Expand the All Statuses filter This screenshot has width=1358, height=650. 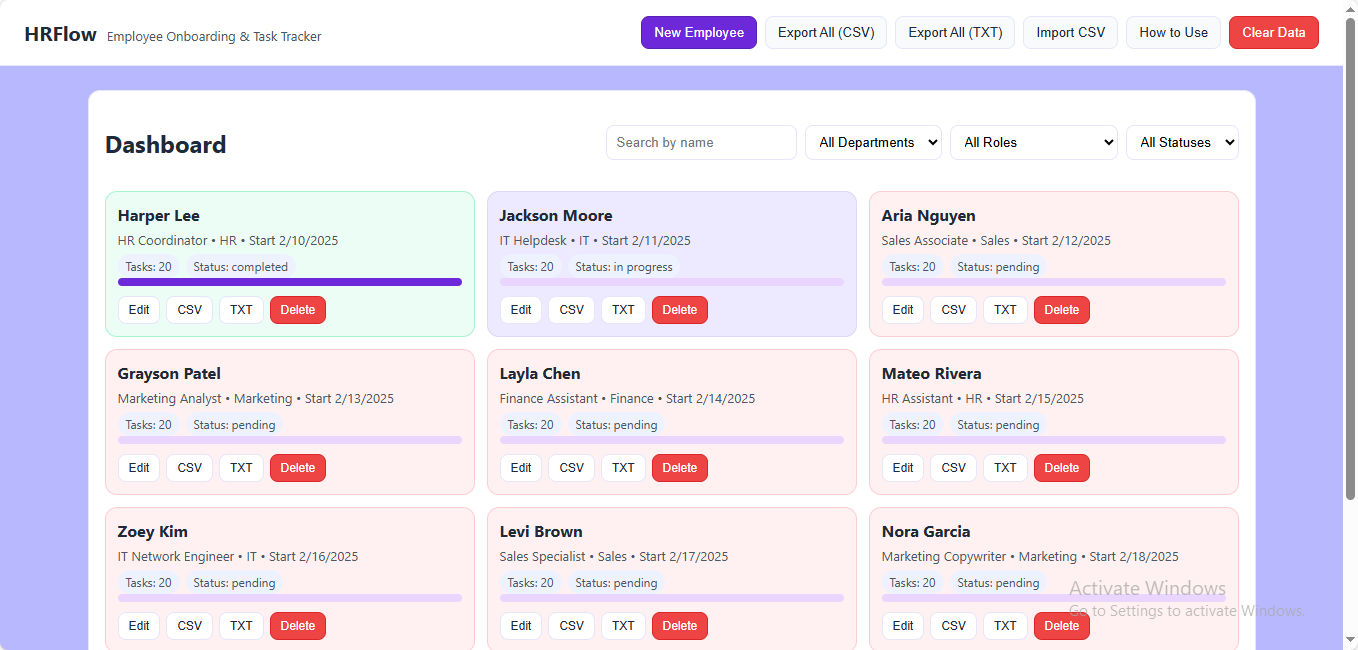pyautogui.click(x=1181, y=142)
